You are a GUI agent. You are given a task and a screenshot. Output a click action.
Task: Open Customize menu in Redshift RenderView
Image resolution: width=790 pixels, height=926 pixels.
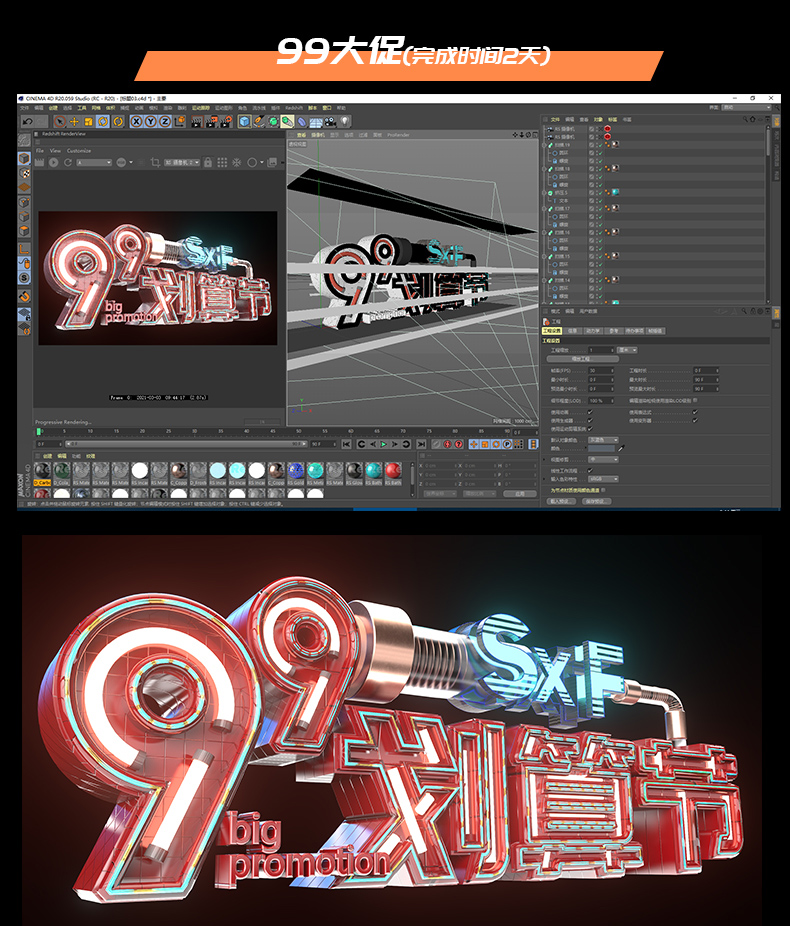[x=79, y=151]
